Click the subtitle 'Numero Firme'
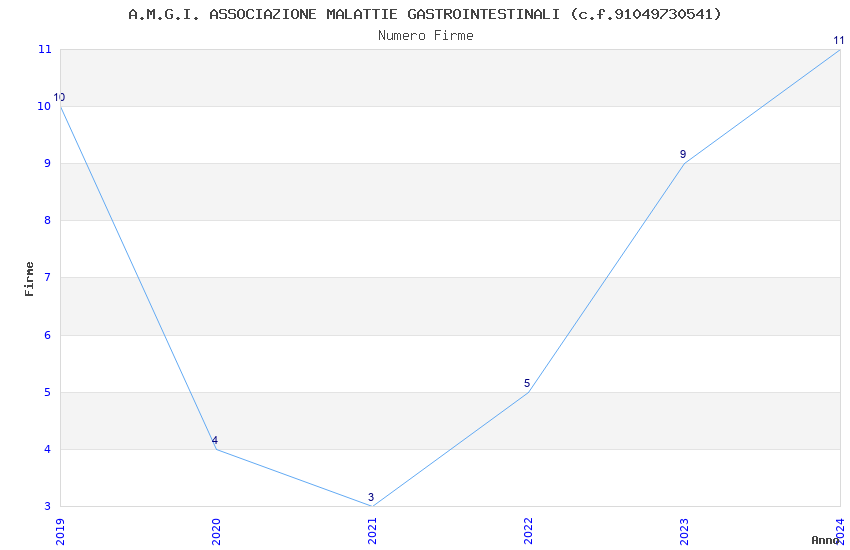850x550 pixels. click(x=426, y=36)
